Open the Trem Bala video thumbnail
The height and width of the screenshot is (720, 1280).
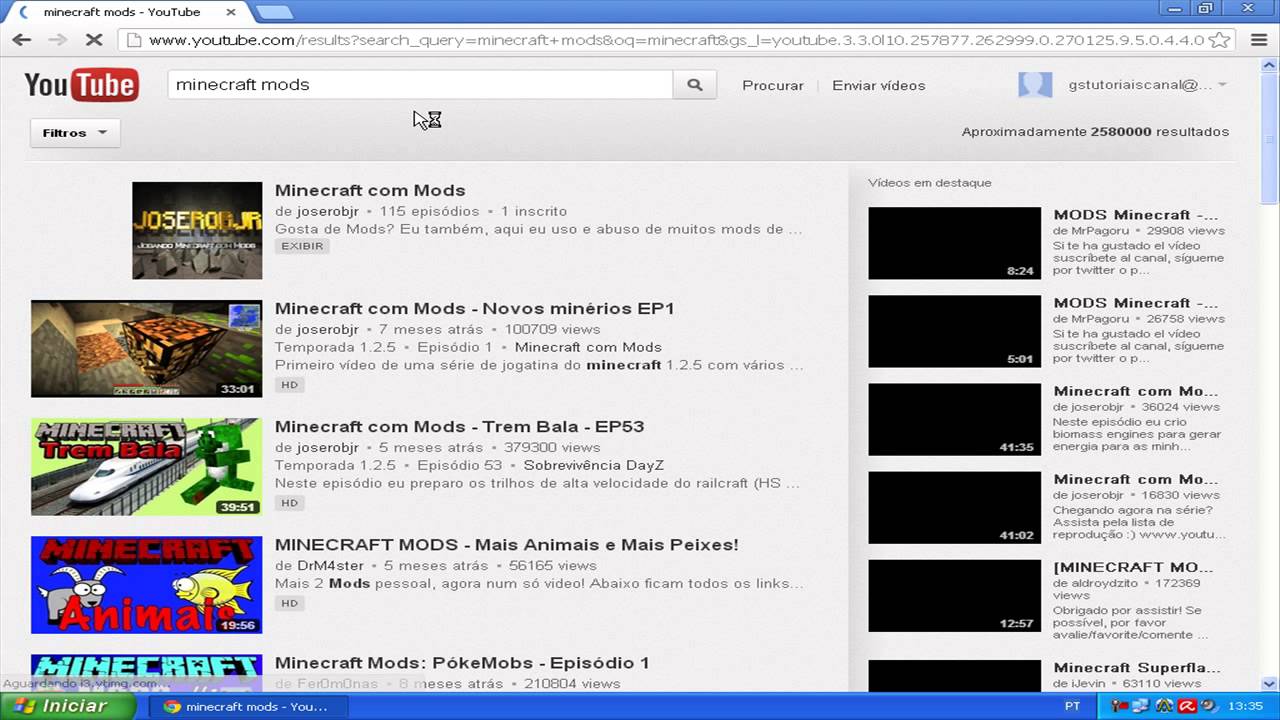(x=146, y=466)
